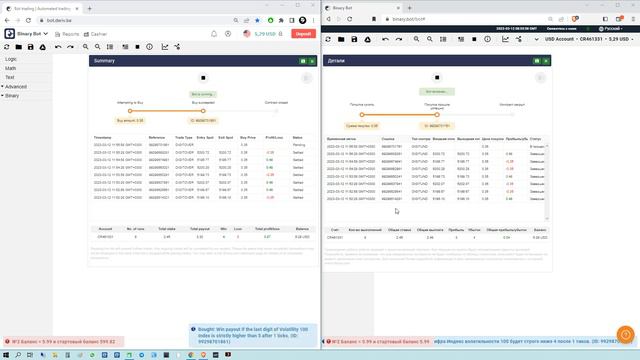Open the folder load icon in the left window

tap(18, 47)
